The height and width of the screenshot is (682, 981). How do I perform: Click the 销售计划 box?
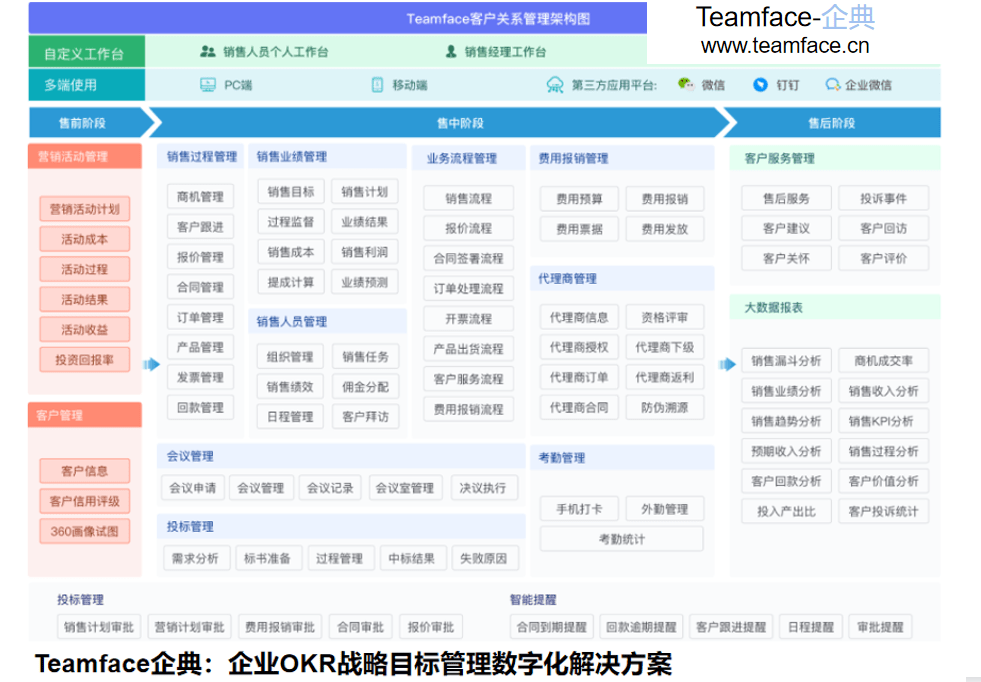365,191
